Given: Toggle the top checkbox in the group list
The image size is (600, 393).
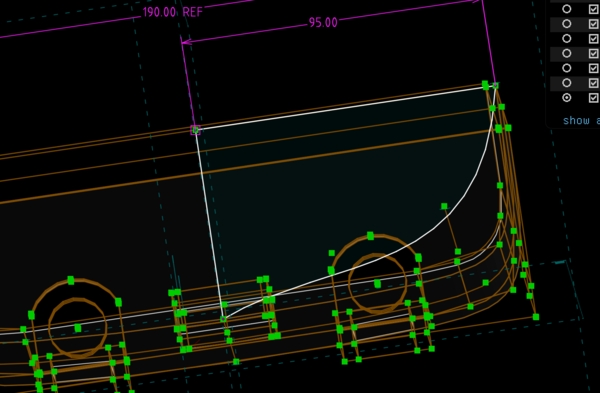Looking at the screenshot, I should pyautogui.click(x=594, y=9).
